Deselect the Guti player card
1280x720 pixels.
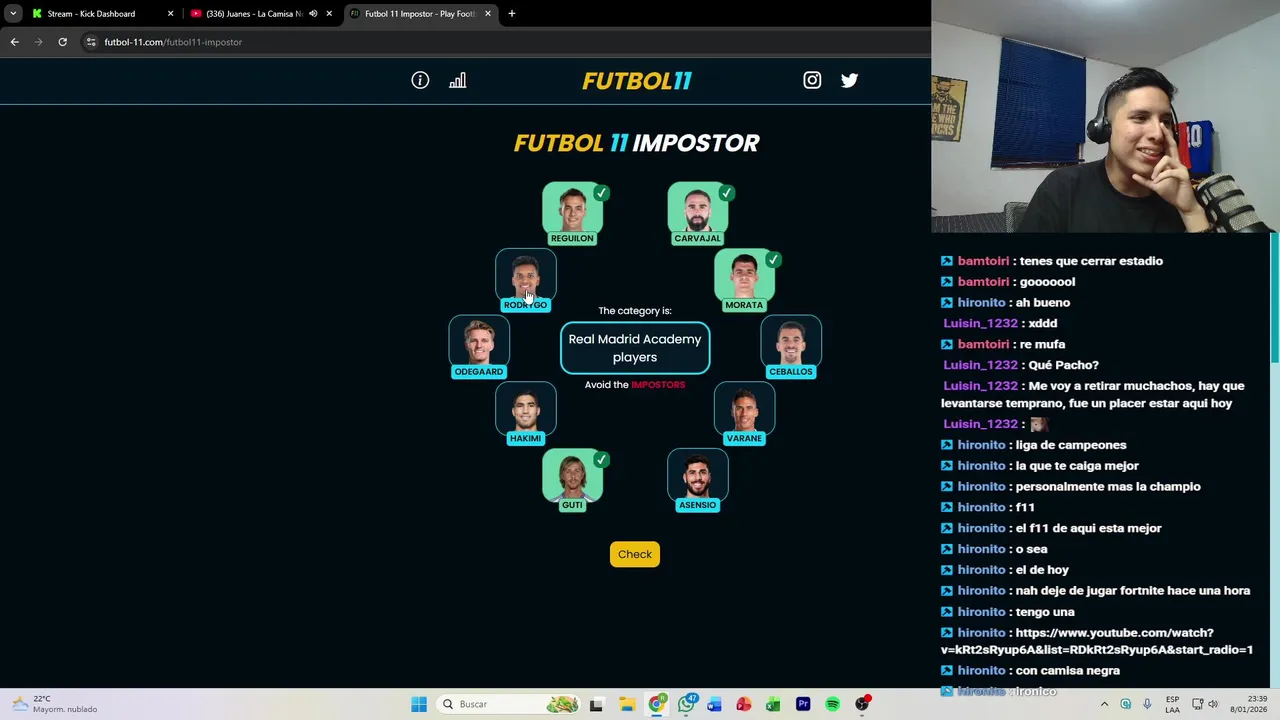[x=572, y=480]
